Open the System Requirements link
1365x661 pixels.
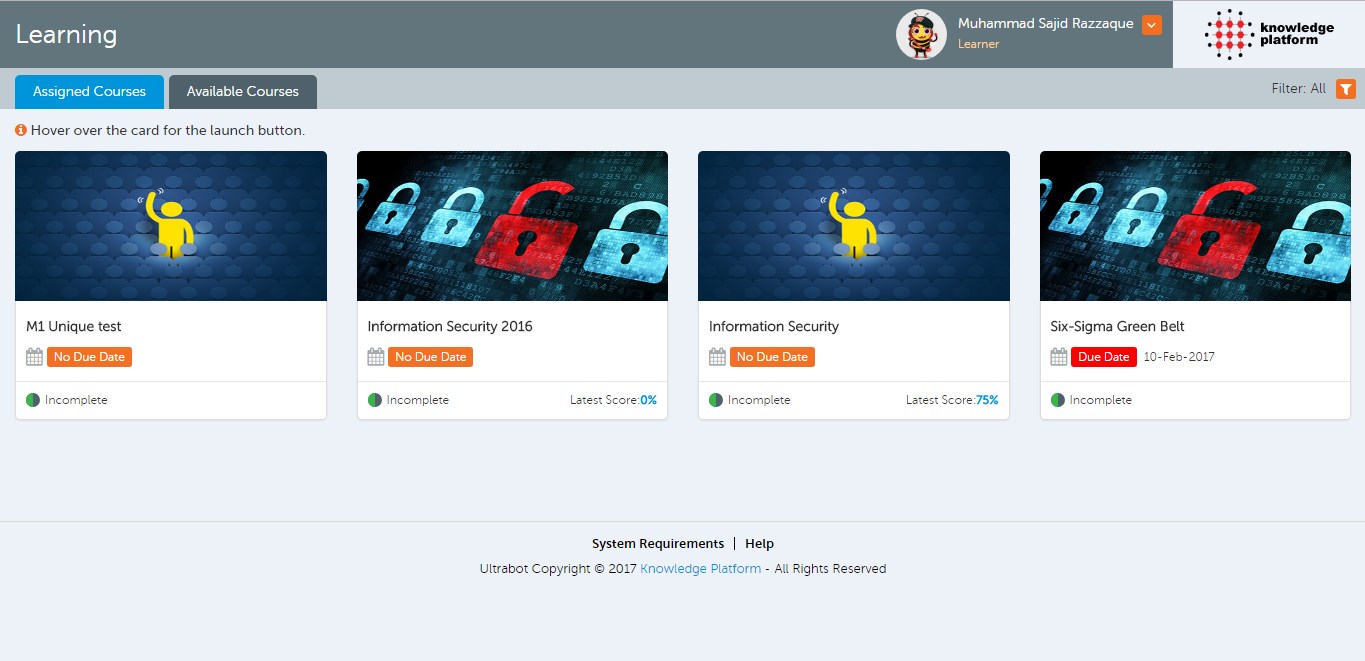[x=657, y=544]
